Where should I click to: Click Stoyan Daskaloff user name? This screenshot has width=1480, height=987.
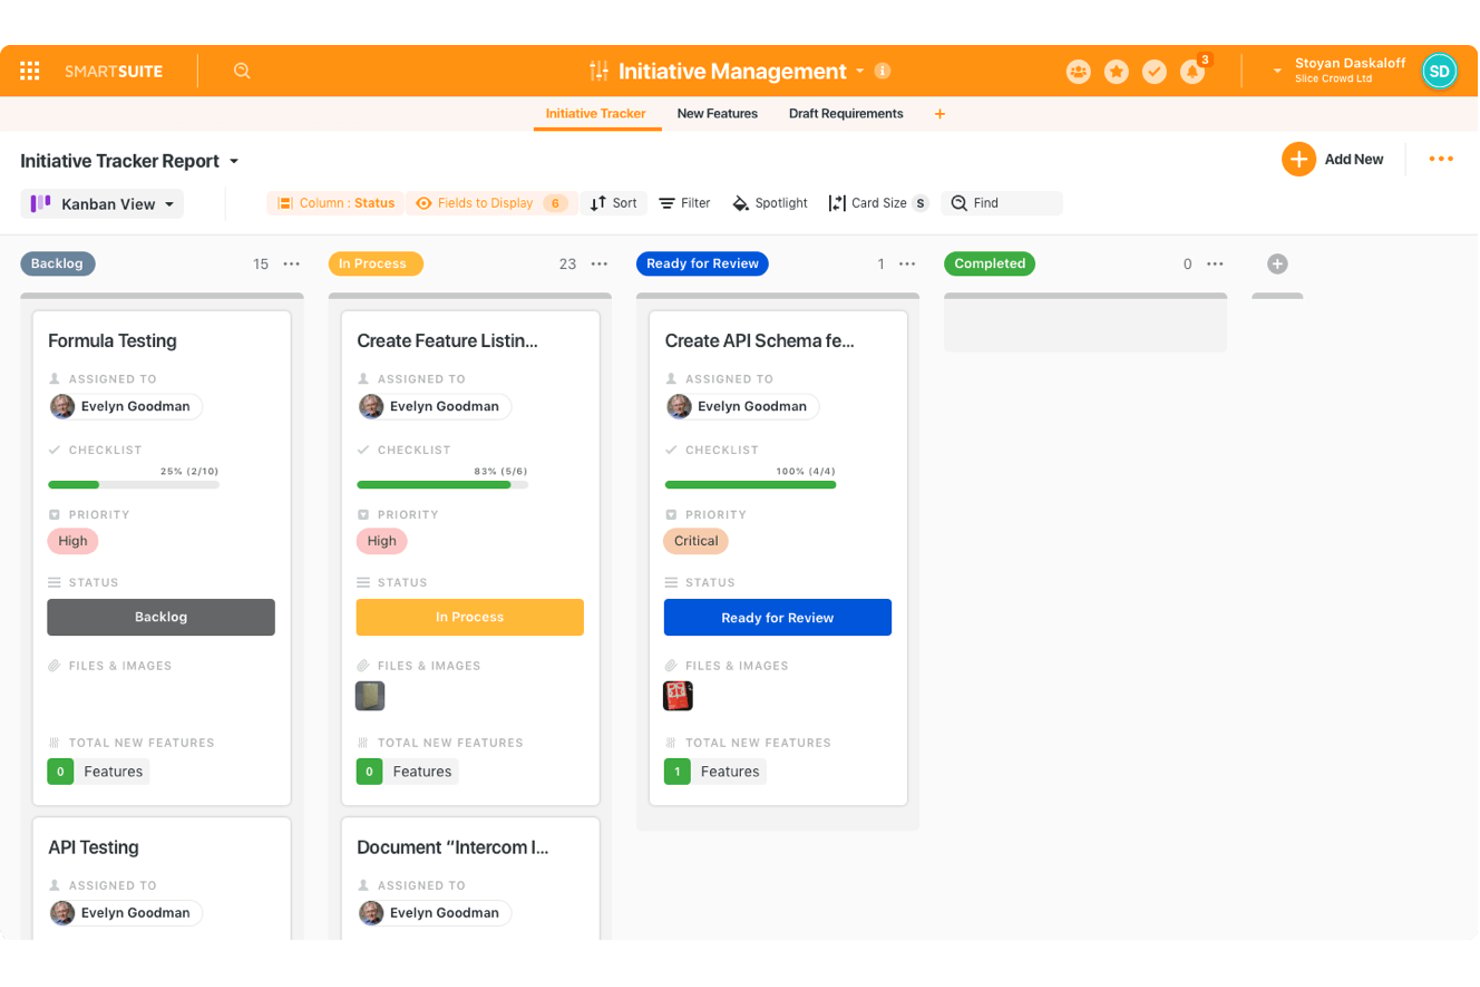tap(1350, 63)
